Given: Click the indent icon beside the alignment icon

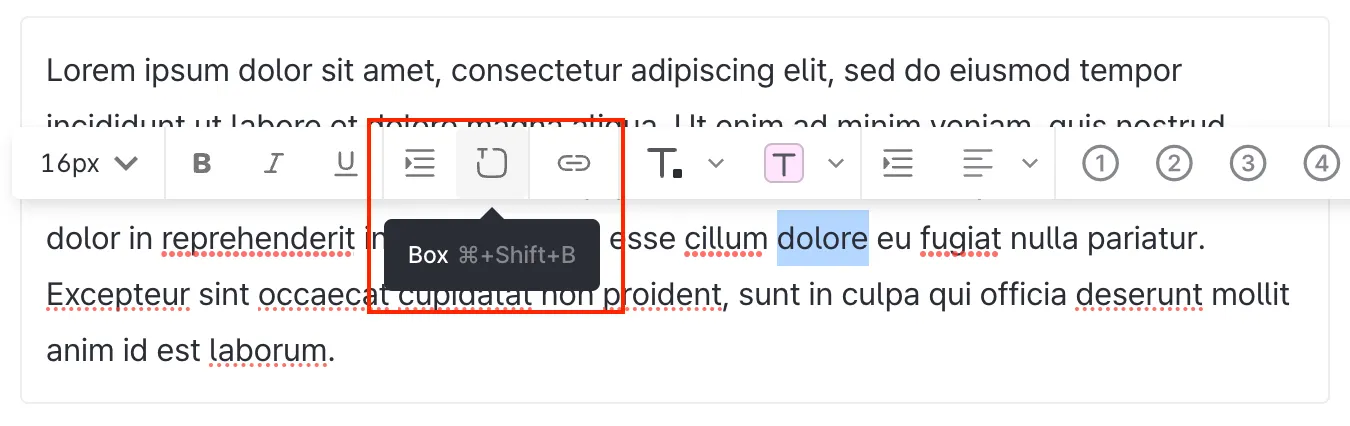Looking at the screenshot, I should coord(898,163).
